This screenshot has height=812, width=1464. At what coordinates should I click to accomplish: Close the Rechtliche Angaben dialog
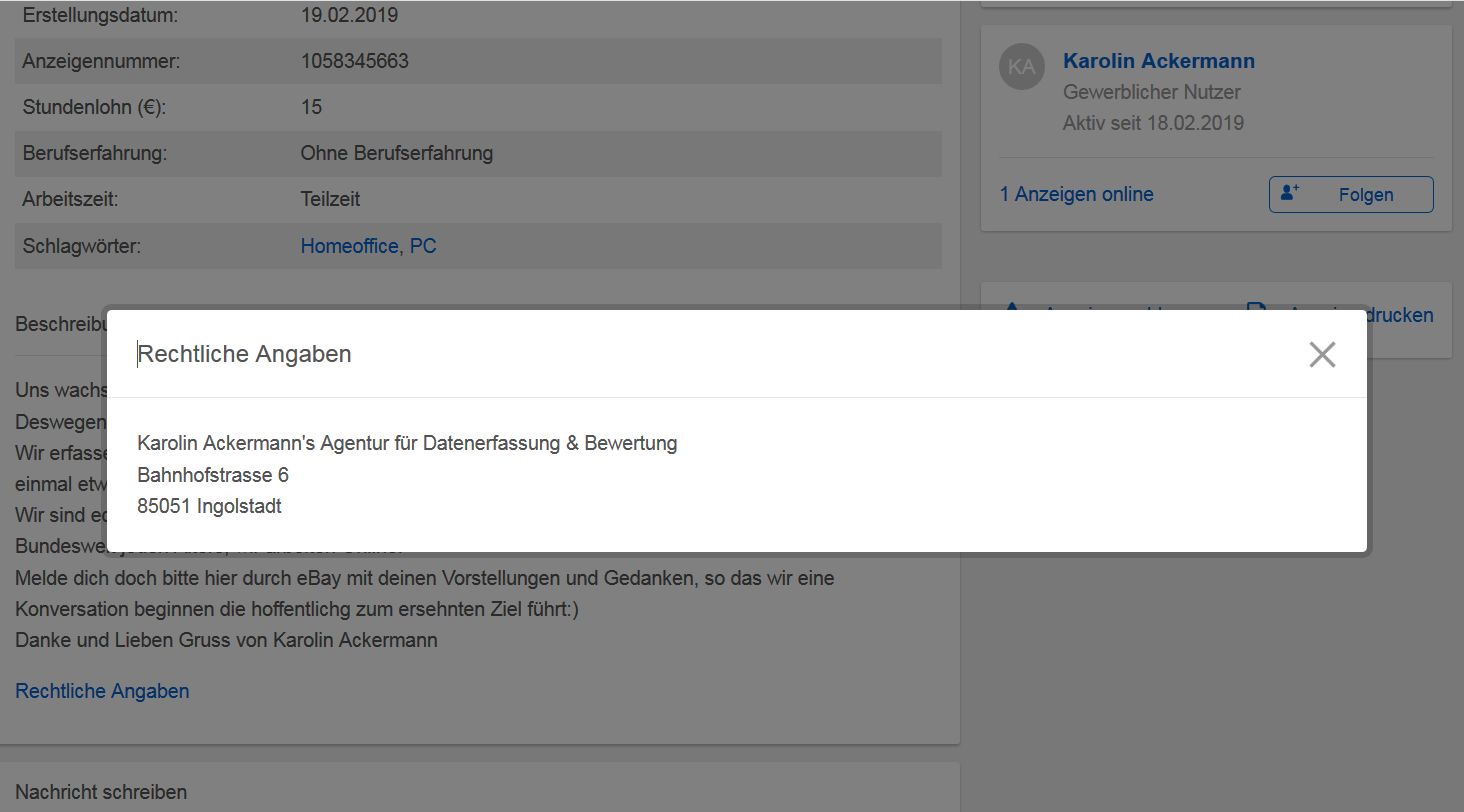[x=1322, y=354]
